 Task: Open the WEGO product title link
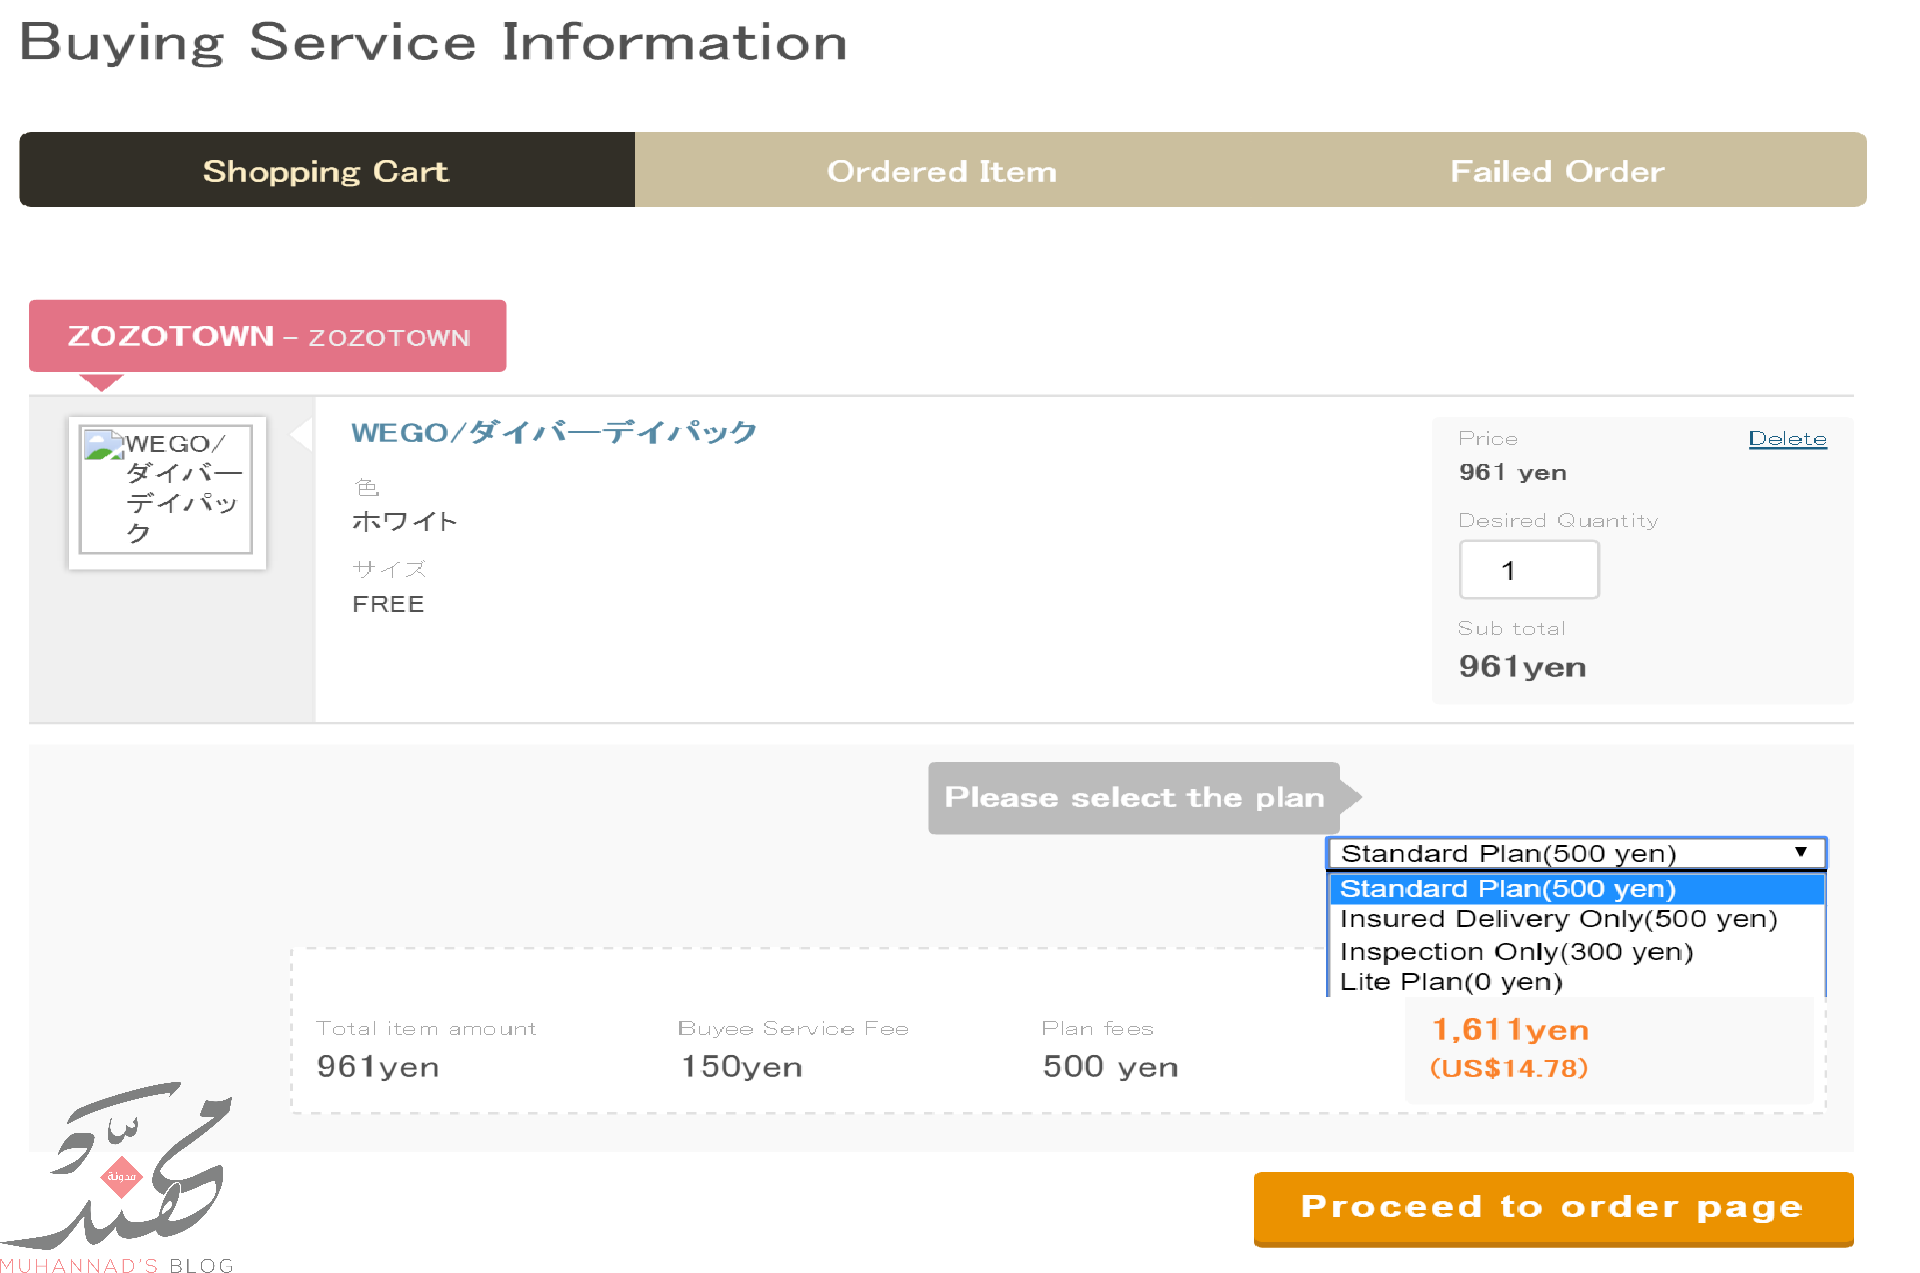[x=553, y=432]
